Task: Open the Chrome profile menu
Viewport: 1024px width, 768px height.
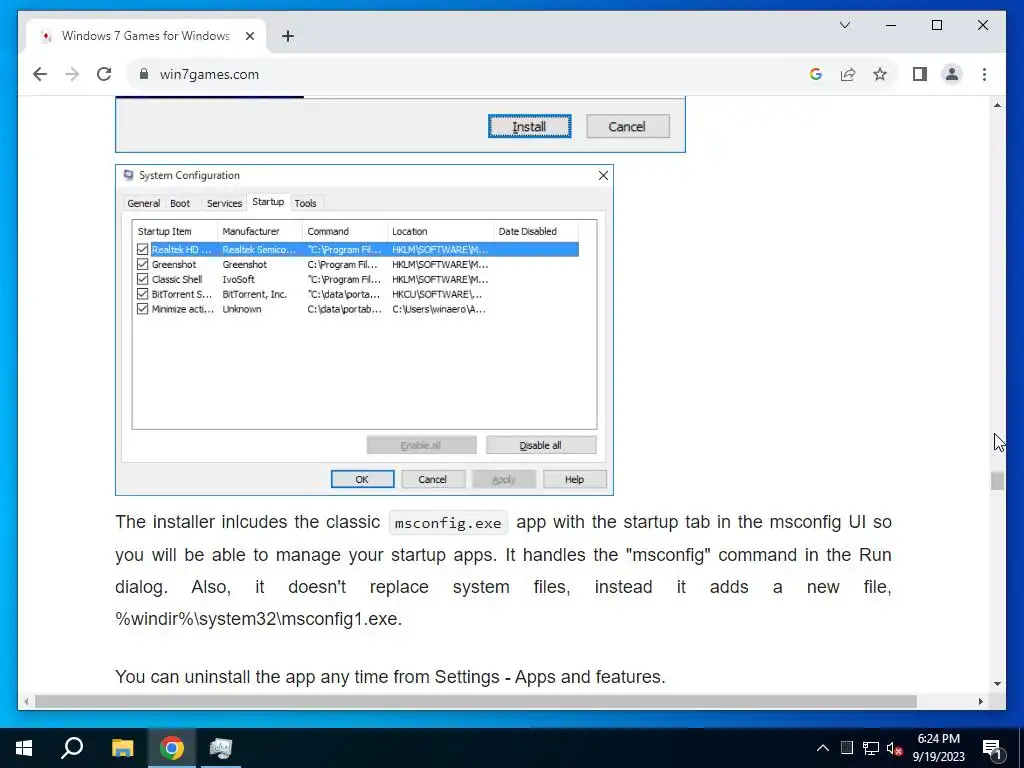Action: (952, 74)
